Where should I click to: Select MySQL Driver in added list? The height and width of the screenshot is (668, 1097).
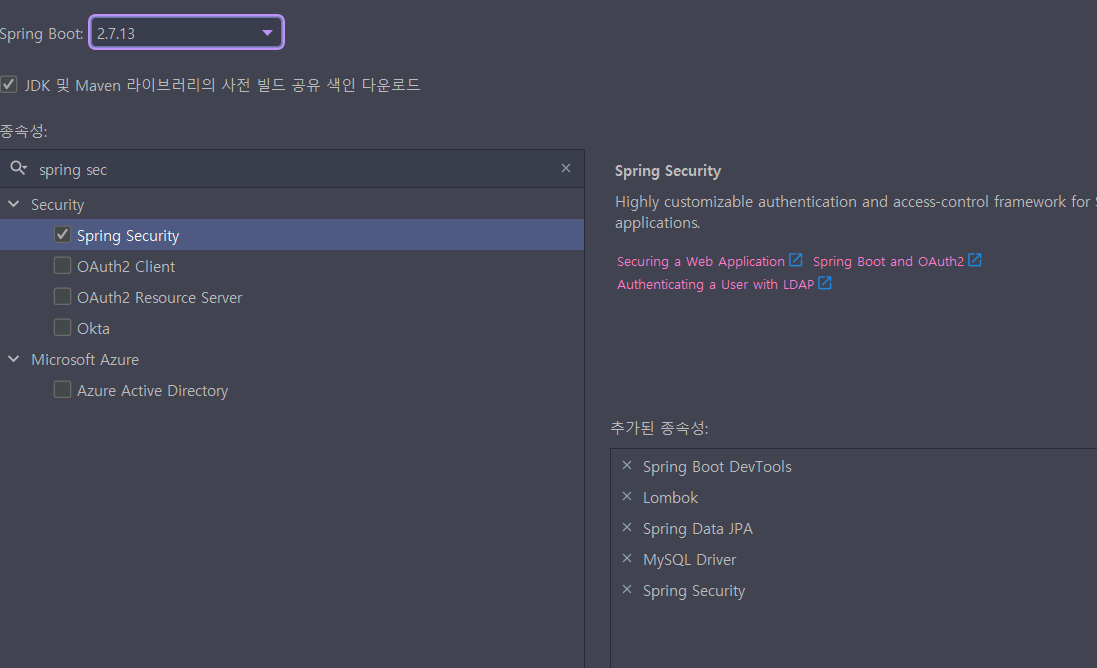click(x=689, y=560)
